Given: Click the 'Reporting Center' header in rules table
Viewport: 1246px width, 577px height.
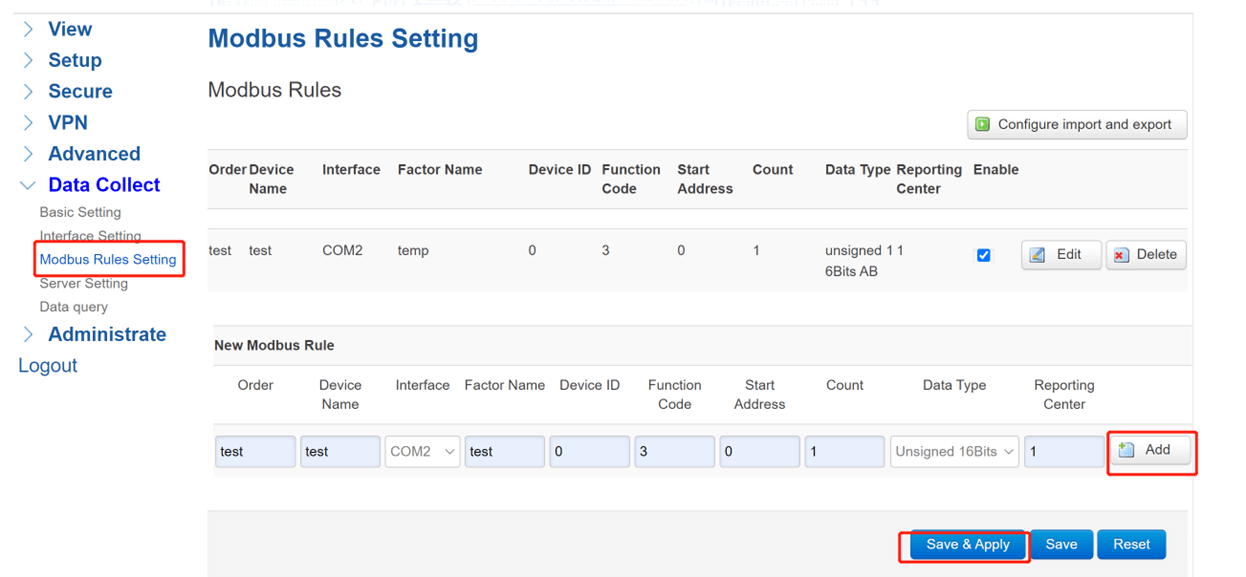Looking at the screenshot, I should click(x=929, y=179).
